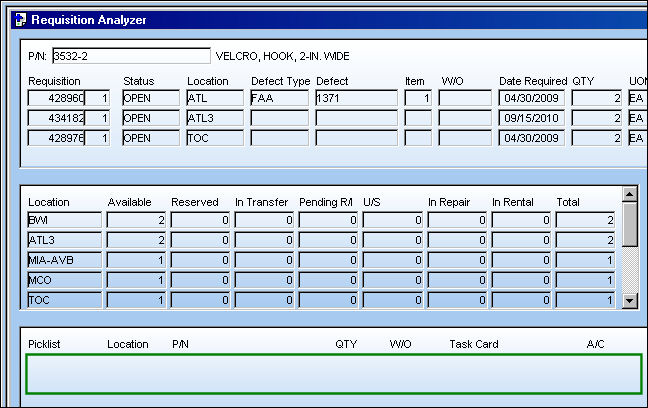Viewport: 648px width, 408px height.
Task: Click the OPEN status of requisition 434182
Action: click(x=151, y=118)
